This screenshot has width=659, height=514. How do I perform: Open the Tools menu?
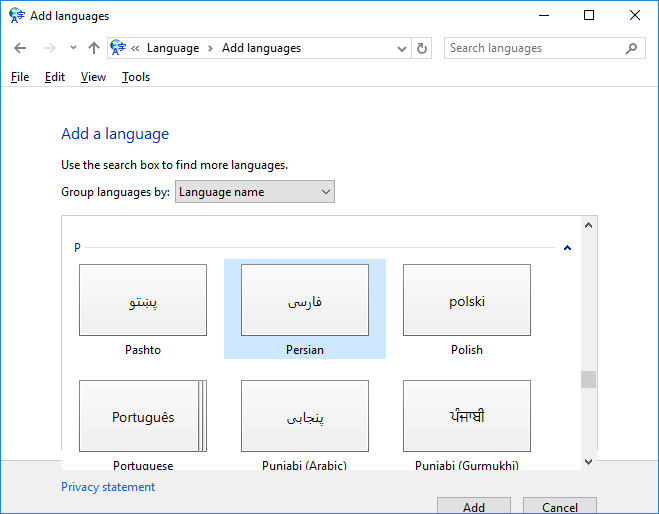click(x=136, y=77)
